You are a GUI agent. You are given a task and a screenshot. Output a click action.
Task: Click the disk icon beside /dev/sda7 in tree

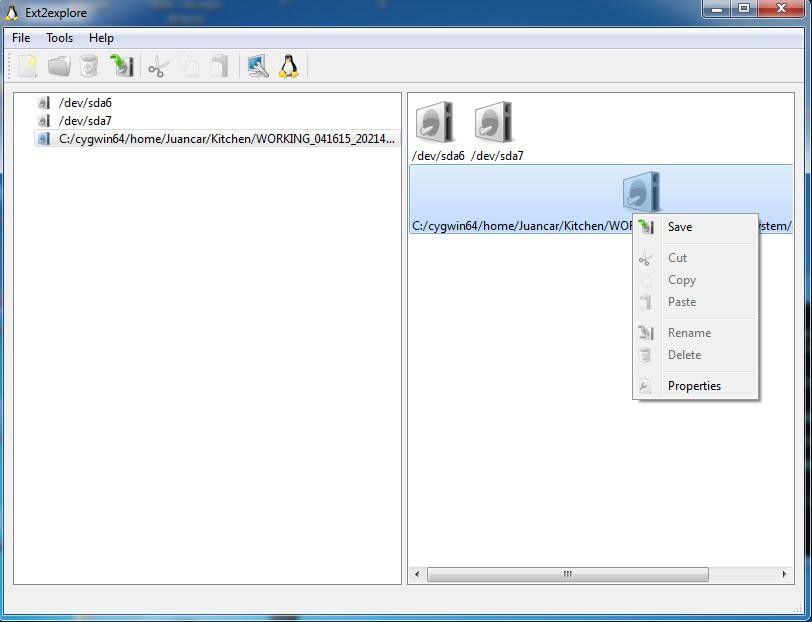tap(44, 121)
